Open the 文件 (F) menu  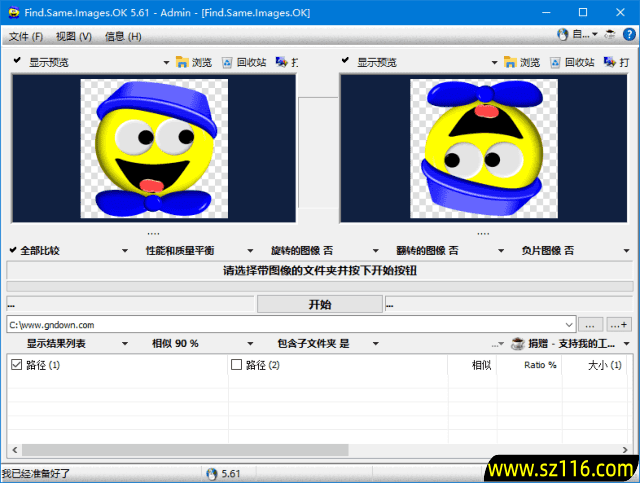pyautogui.click(x=26, y=37)
